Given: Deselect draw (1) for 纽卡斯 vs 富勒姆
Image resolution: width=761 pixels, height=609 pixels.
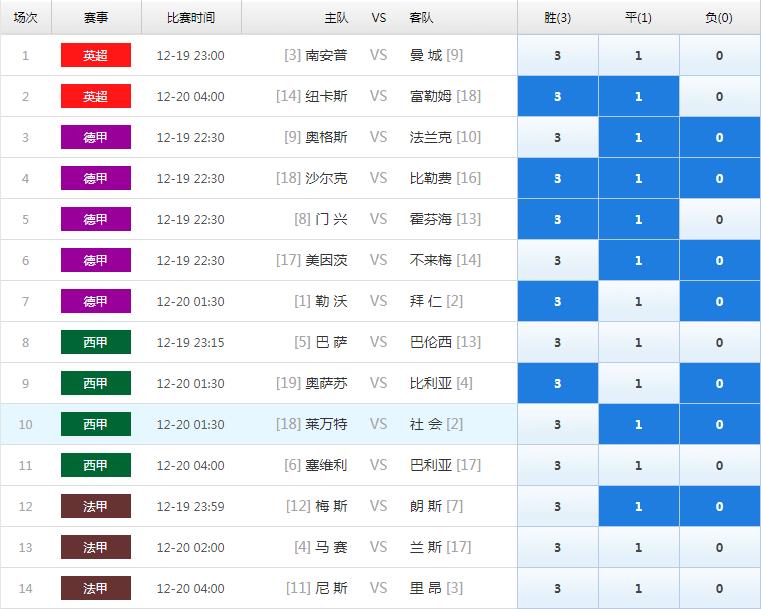Looking at the screenshot, I should (639, 96).
